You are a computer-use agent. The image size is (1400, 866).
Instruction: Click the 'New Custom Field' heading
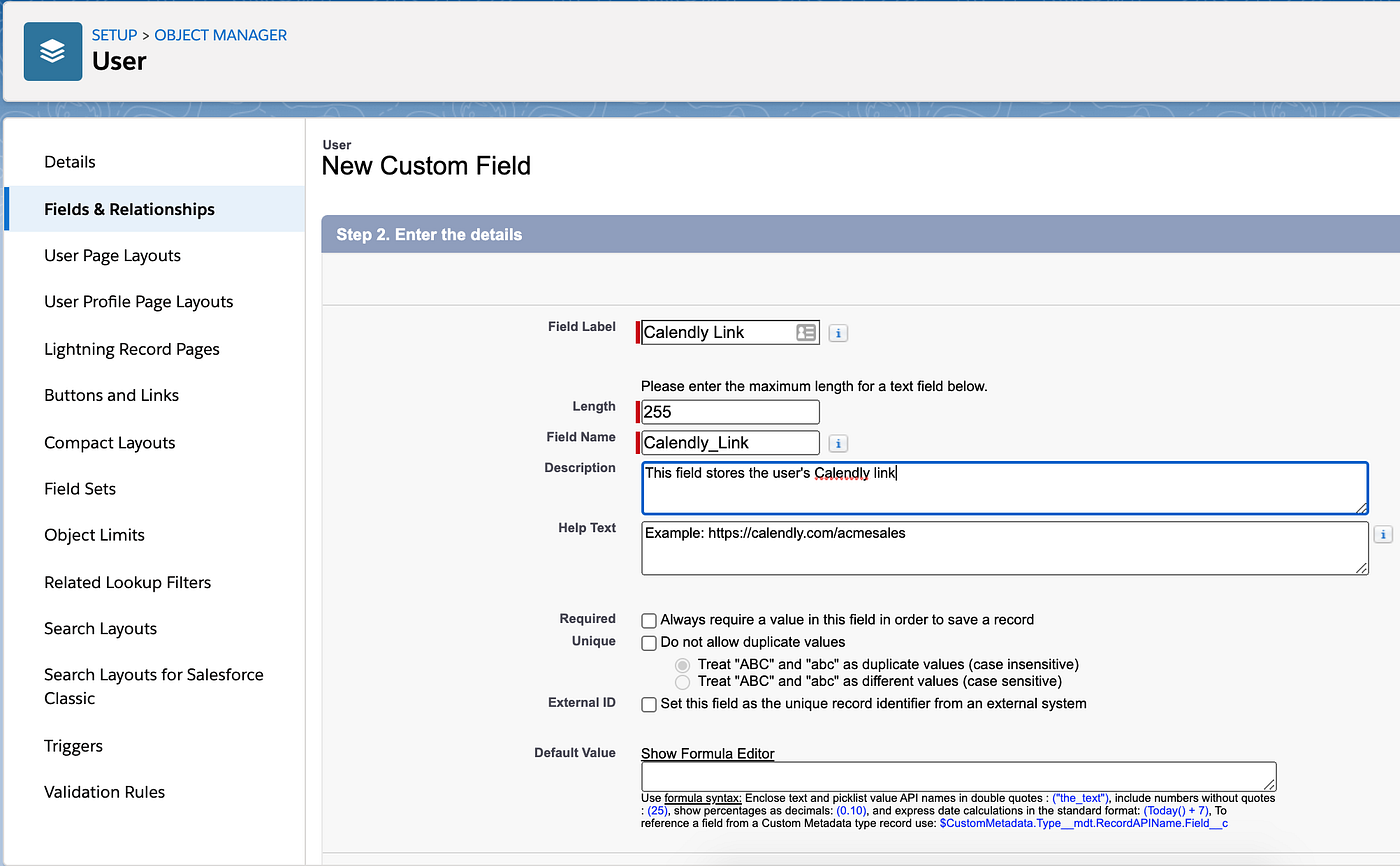coord(426,166)
